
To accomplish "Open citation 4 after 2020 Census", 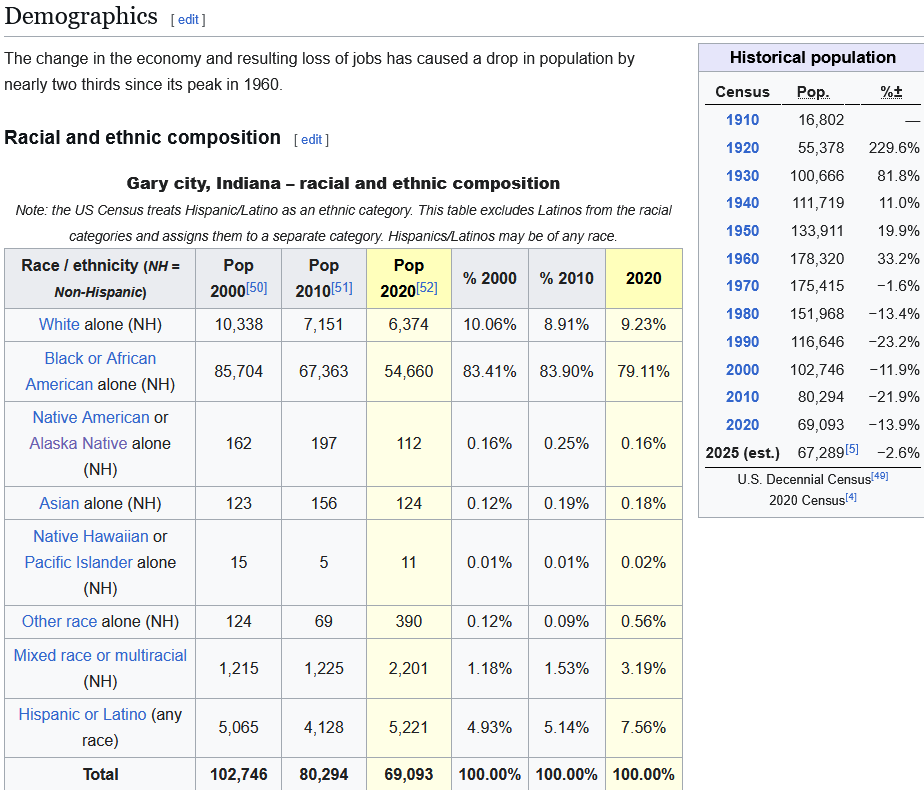I will (x=851, y=497).
